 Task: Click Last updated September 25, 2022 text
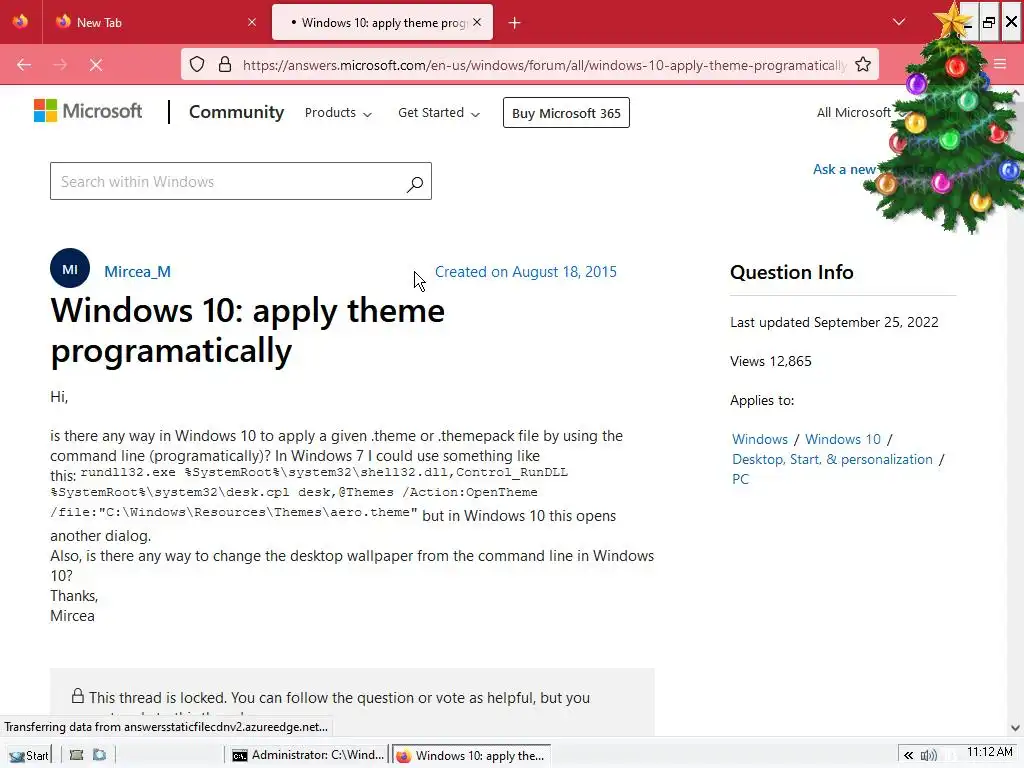pos(834,323)
